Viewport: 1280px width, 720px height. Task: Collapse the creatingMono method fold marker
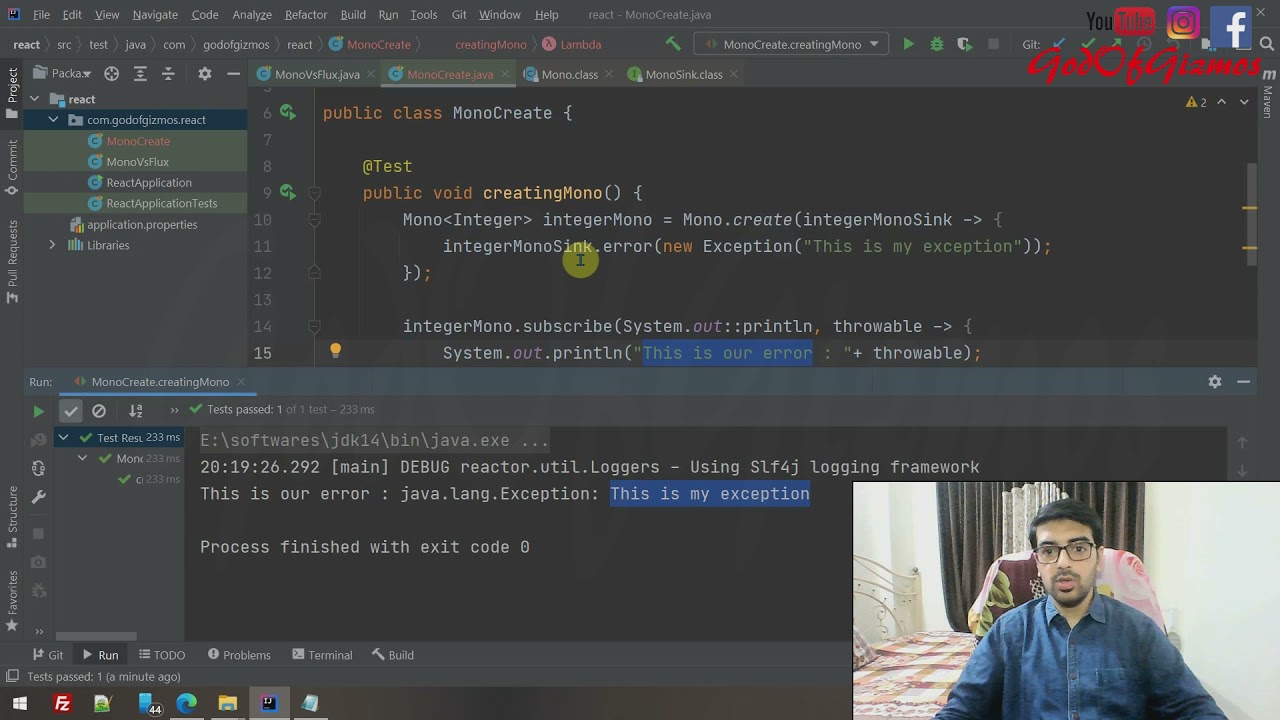click(x=314, y=193)
